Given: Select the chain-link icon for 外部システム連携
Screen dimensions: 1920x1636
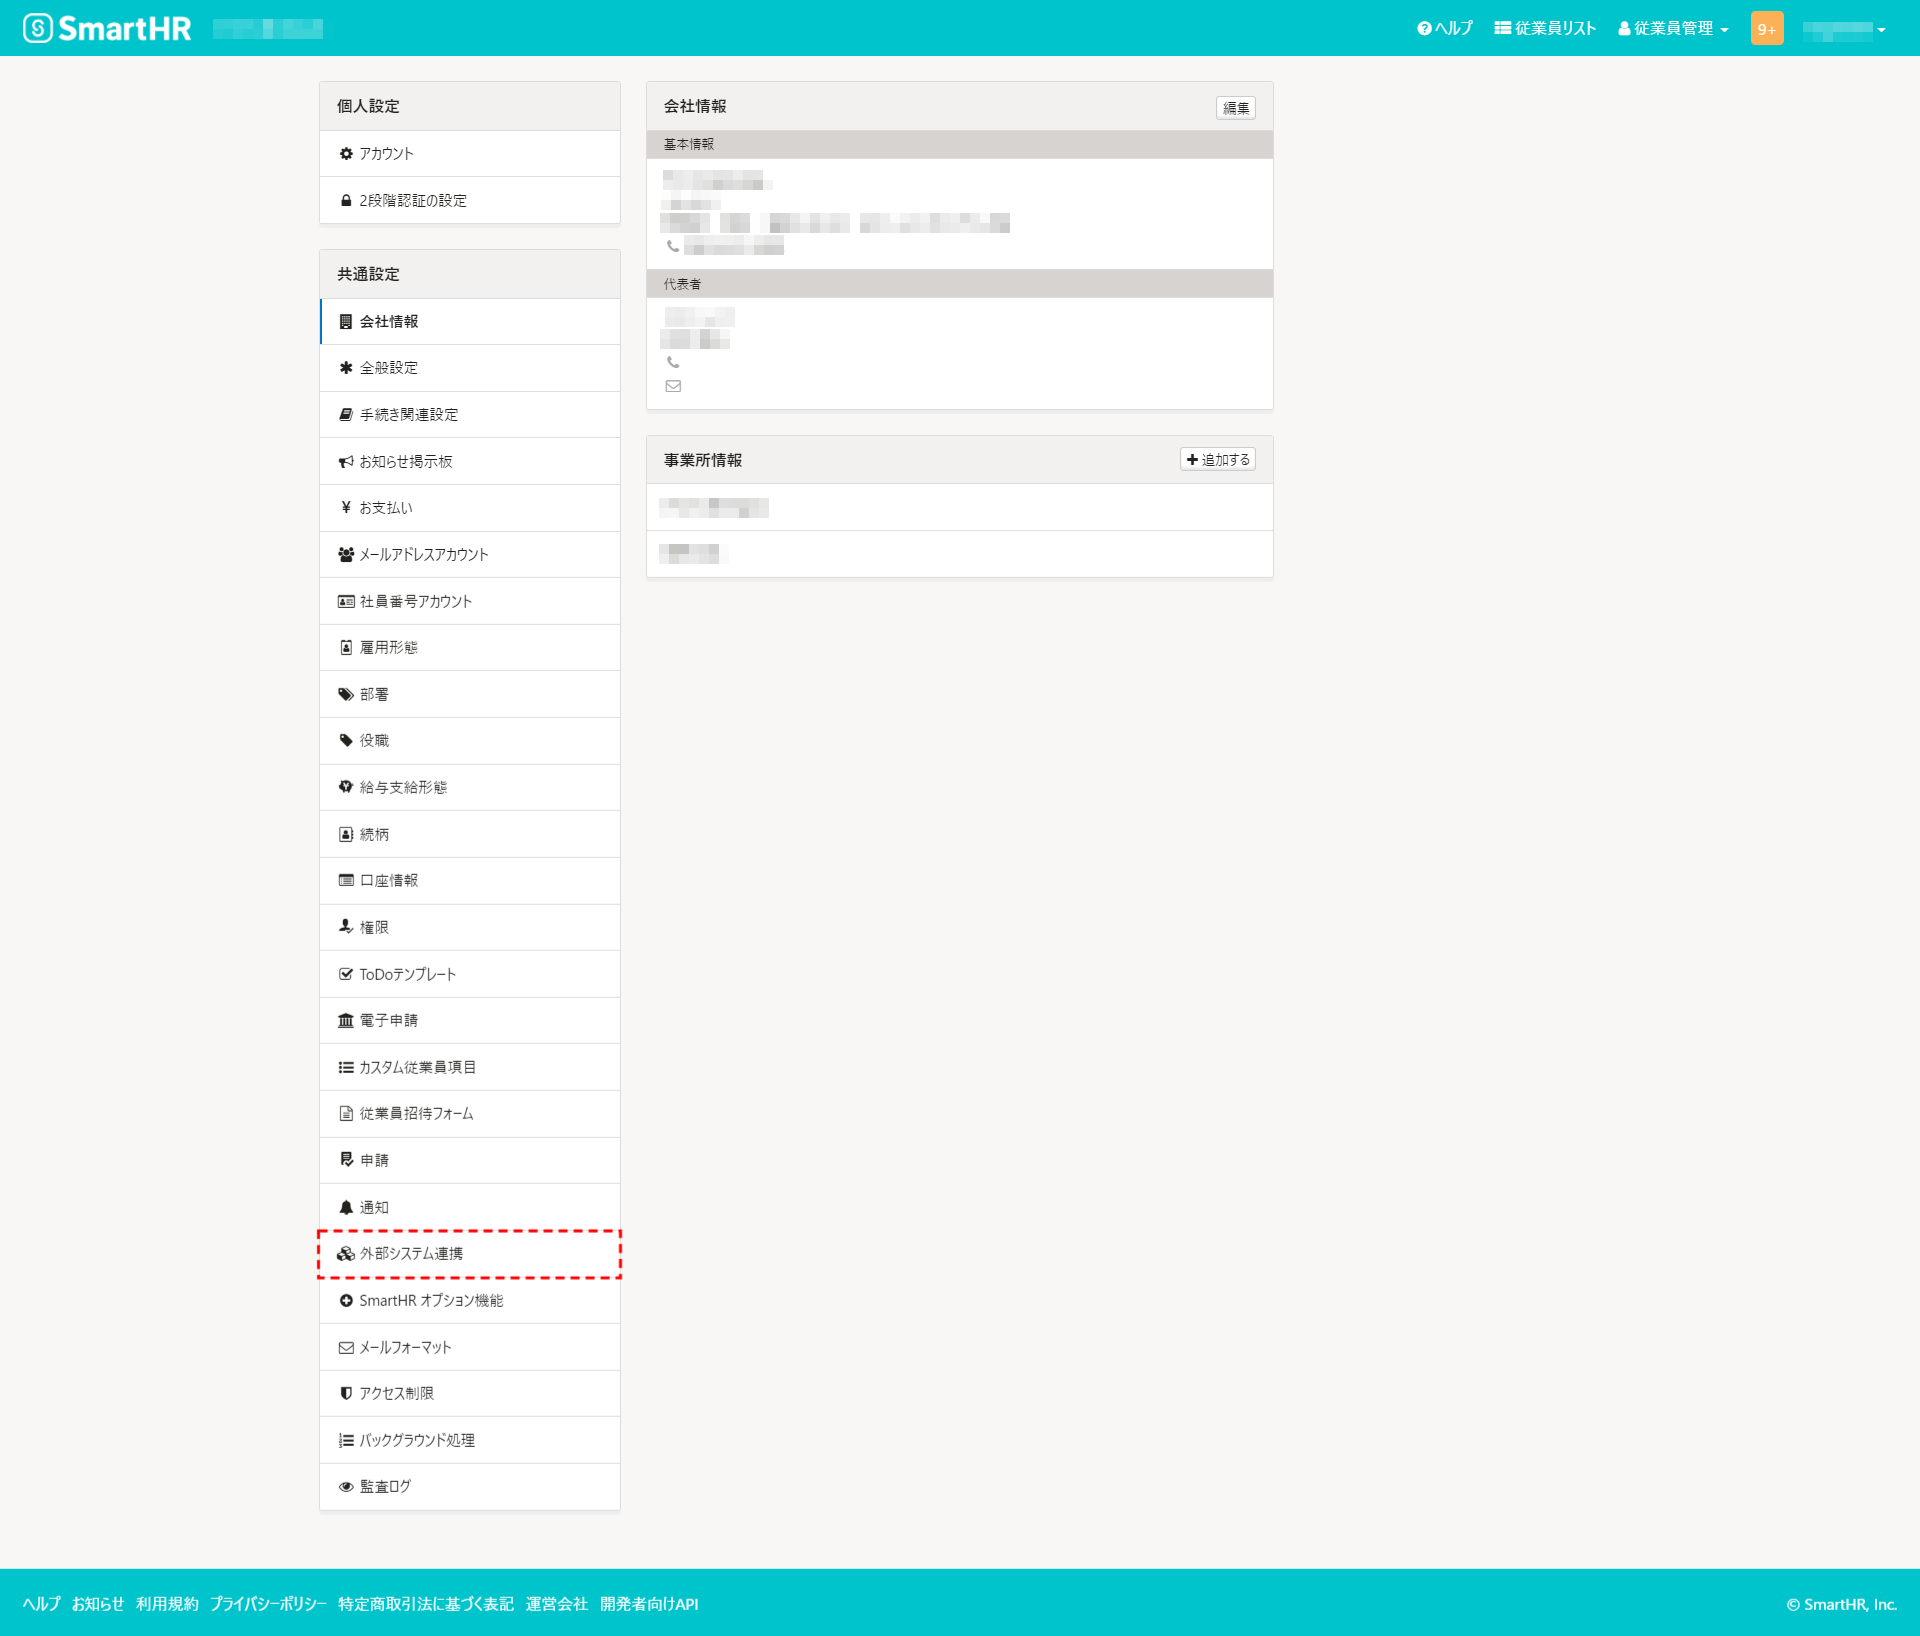Looking at the screenshot, I should [345, 1253].
